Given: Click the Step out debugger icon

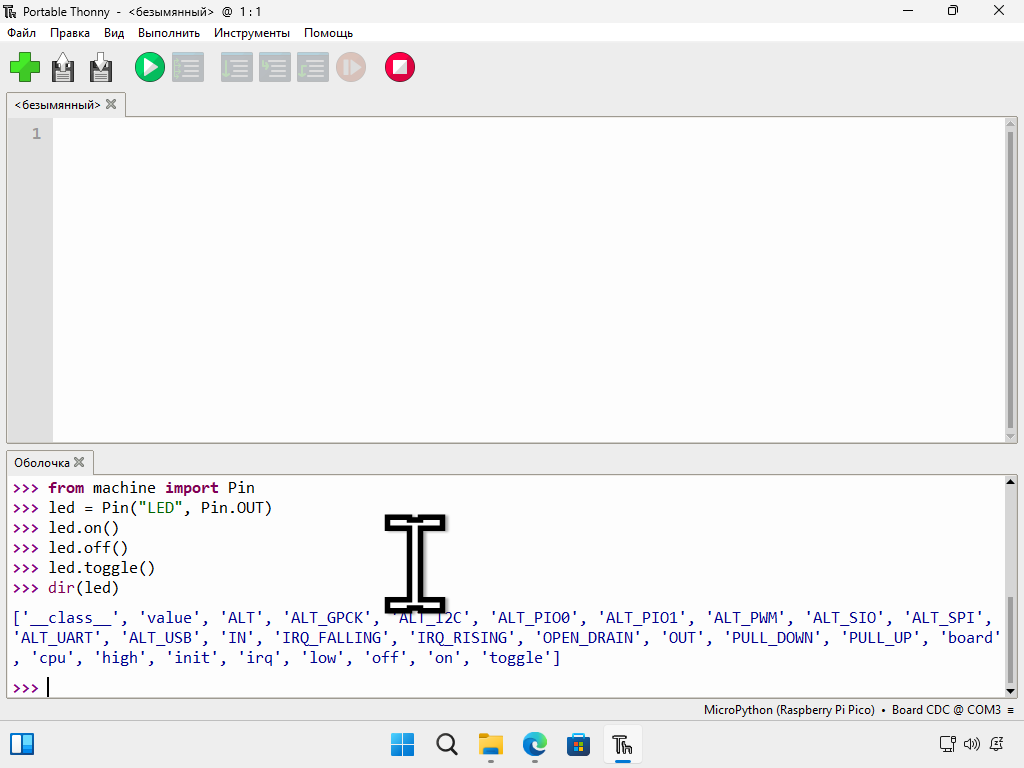Looking at the screenshot, I should [313, 67].
